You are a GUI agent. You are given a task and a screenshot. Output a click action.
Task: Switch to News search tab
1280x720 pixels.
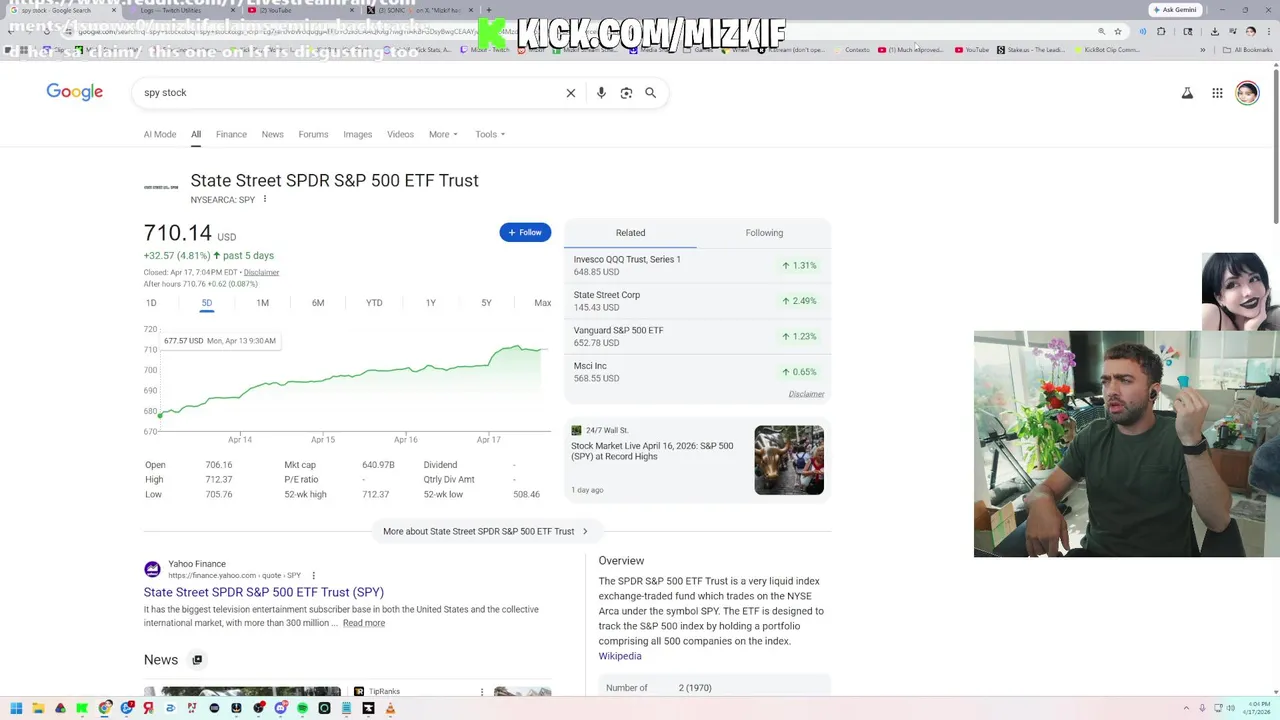tap(273, 134)
